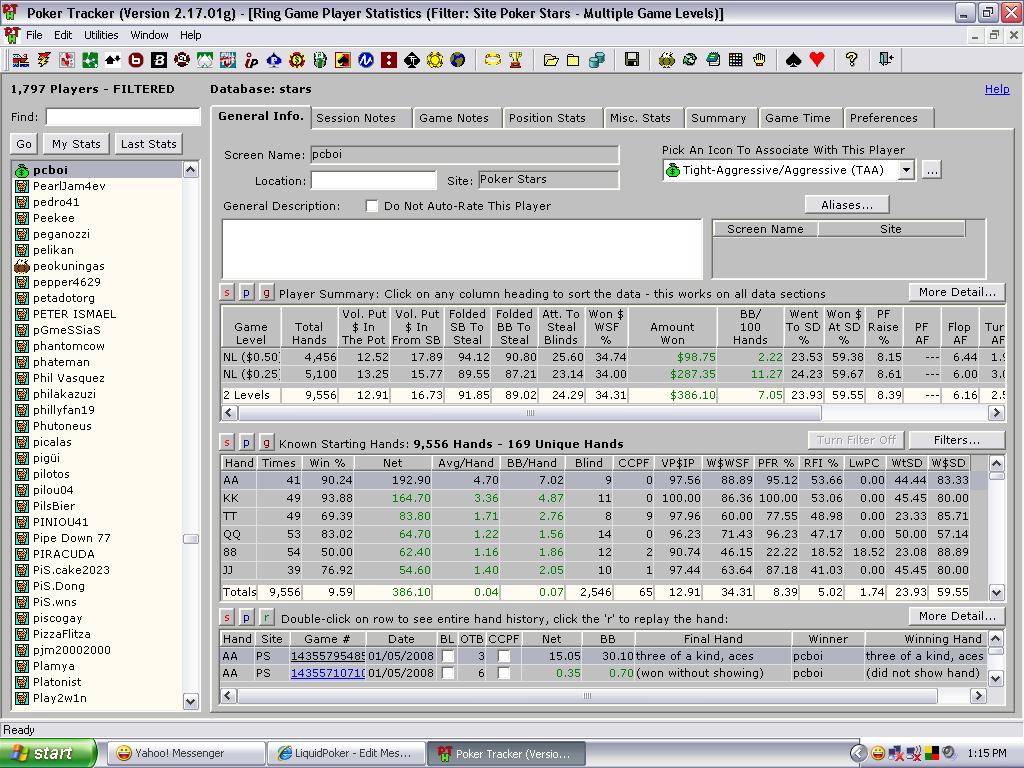Click the Player Summary horizontal scrollbar thumb
1024x768 pixels.
(x=530, y=413)
